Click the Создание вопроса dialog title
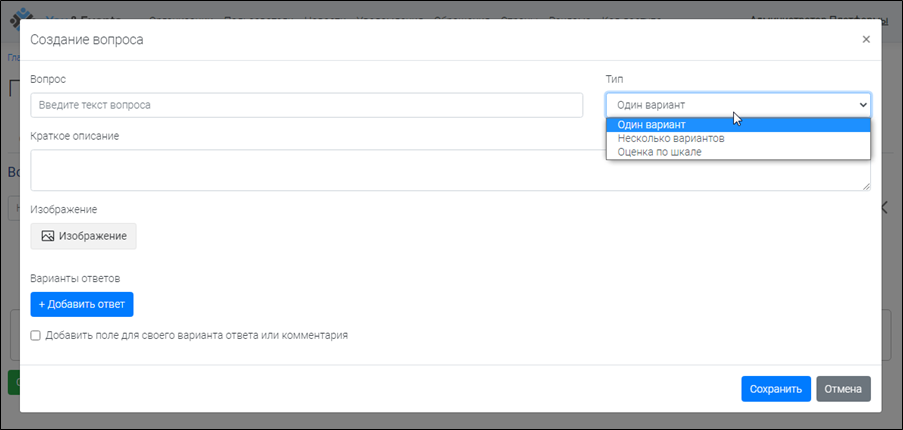 pos(87,40)
